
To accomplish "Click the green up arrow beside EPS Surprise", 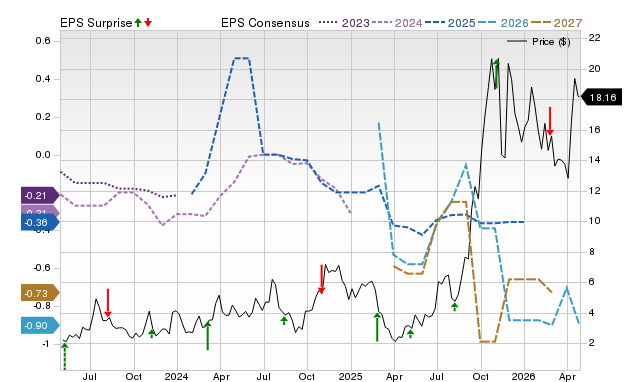I will tap(138, 23).
